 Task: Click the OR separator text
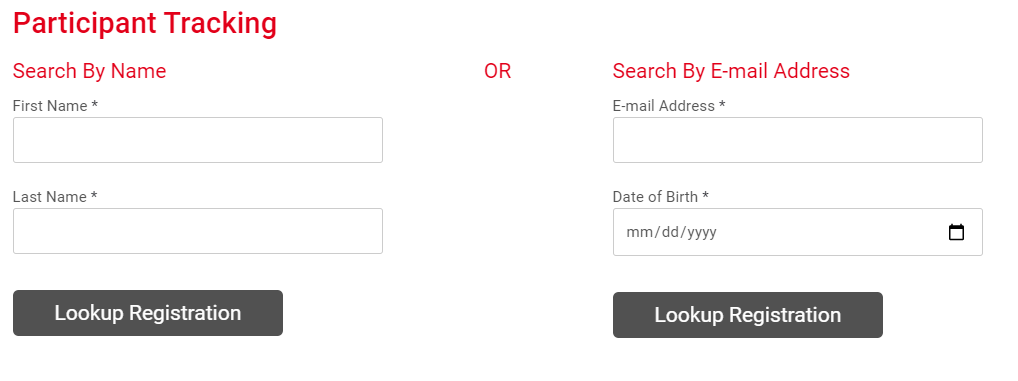[498, 71]
